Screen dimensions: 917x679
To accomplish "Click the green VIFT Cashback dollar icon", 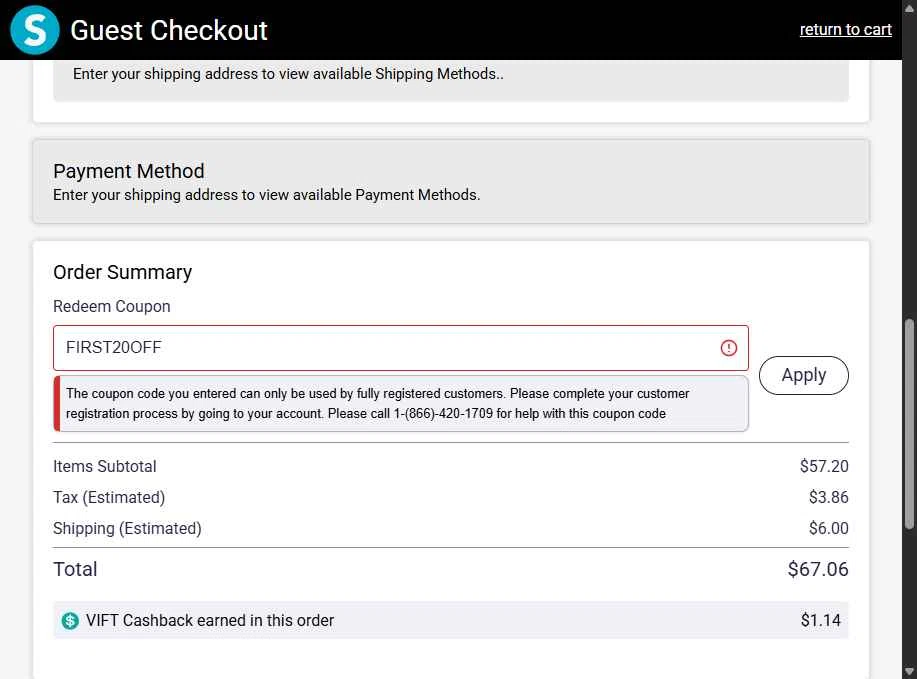I will 70,621.
